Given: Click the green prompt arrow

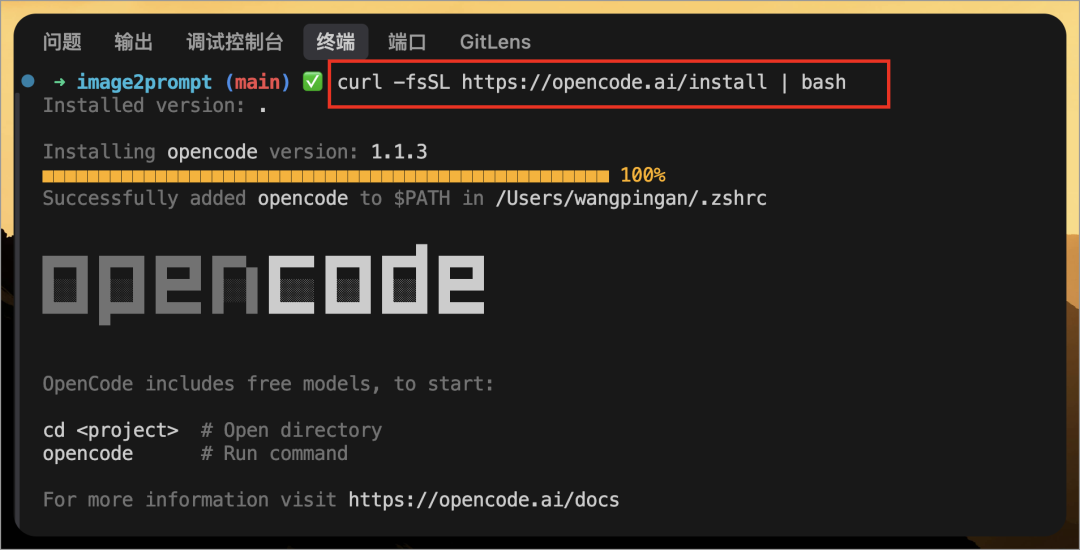Looking at the screenshot, I should (x=60, y=82).
